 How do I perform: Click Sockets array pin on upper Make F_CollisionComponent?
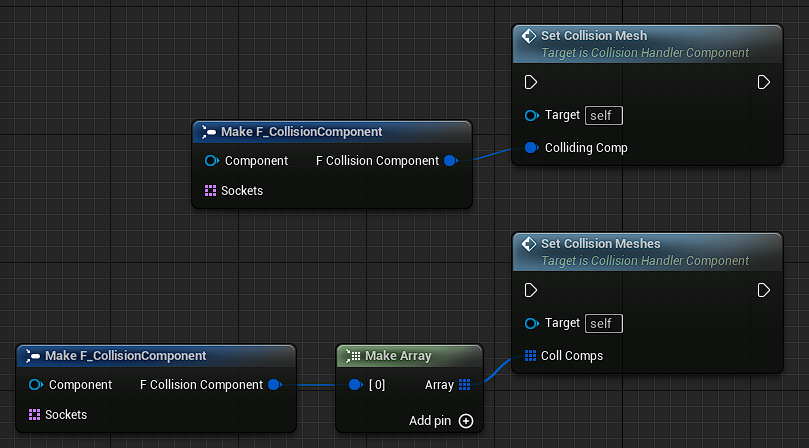(210, 190)
